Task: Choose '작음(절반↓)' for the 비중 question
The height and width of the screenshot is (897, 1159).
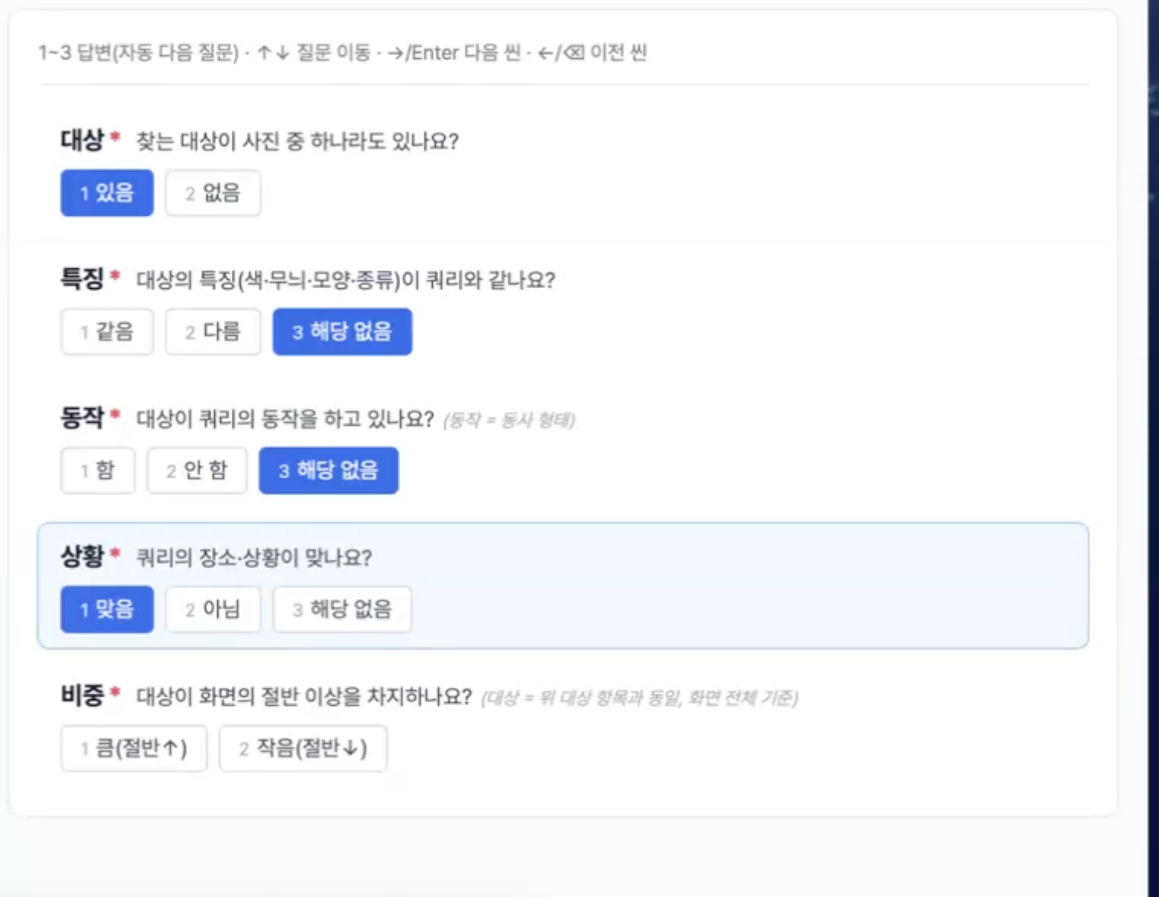Action: click(303, 748)
